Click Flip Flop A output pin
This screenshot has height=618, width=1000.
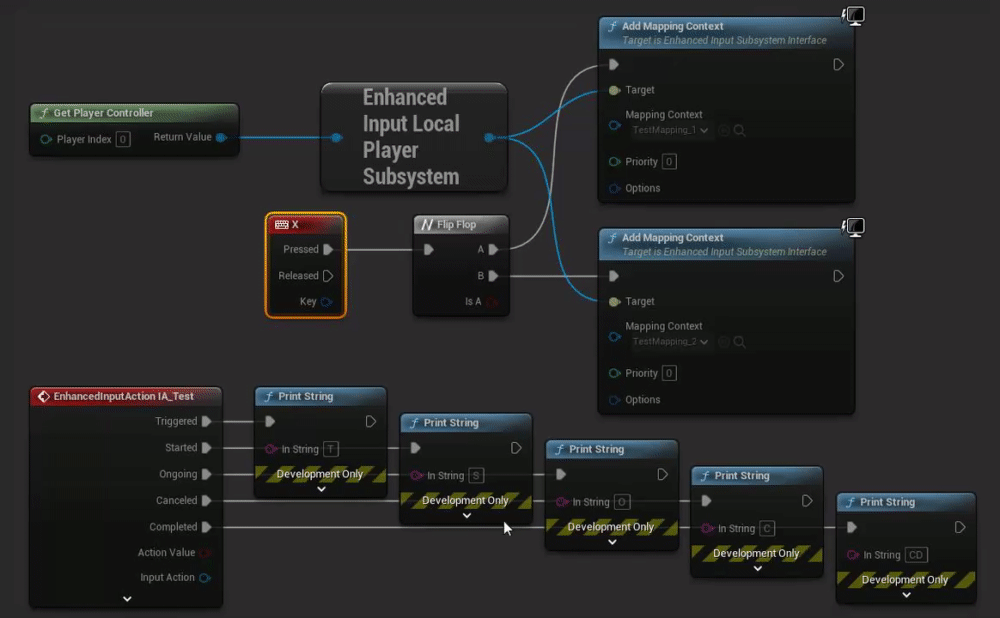[x=493, y=249]
